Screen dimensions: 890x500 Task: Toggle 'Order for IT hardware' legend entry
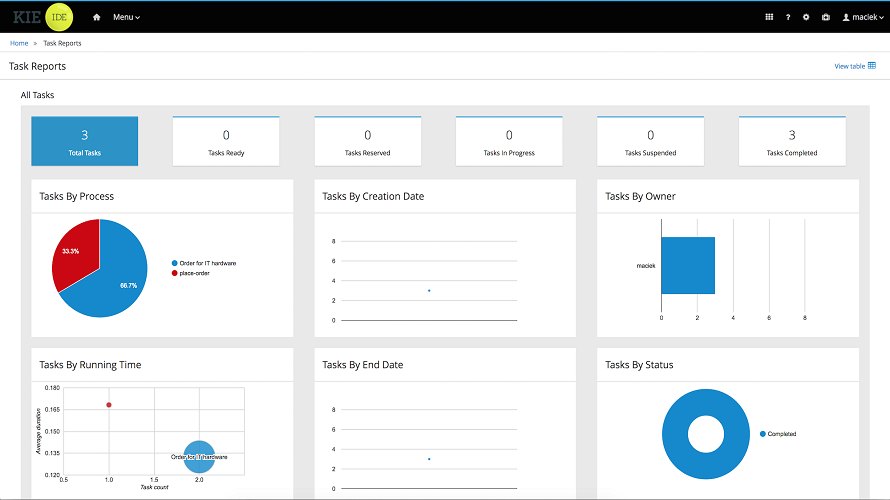pyautogui.click(x=207, y=263)
